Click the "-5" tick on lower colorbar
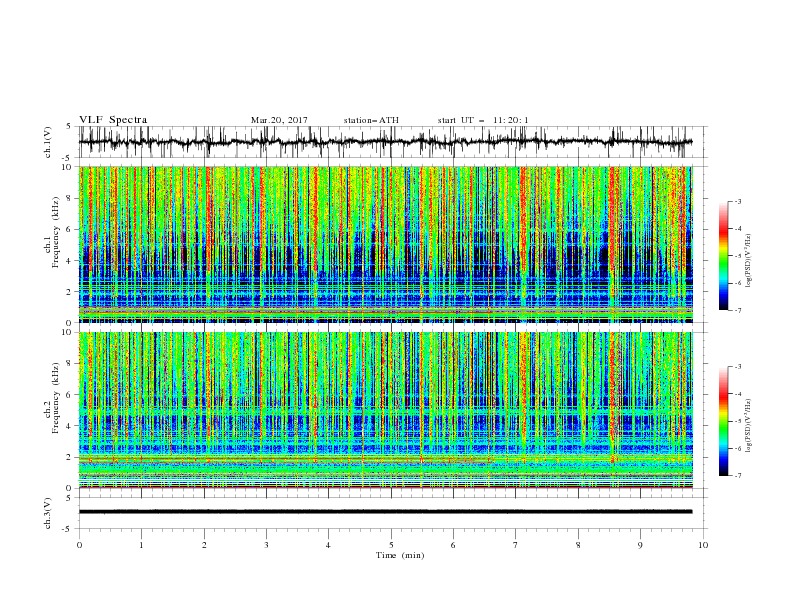Screen dimensions: 792x612 (738, 421)
